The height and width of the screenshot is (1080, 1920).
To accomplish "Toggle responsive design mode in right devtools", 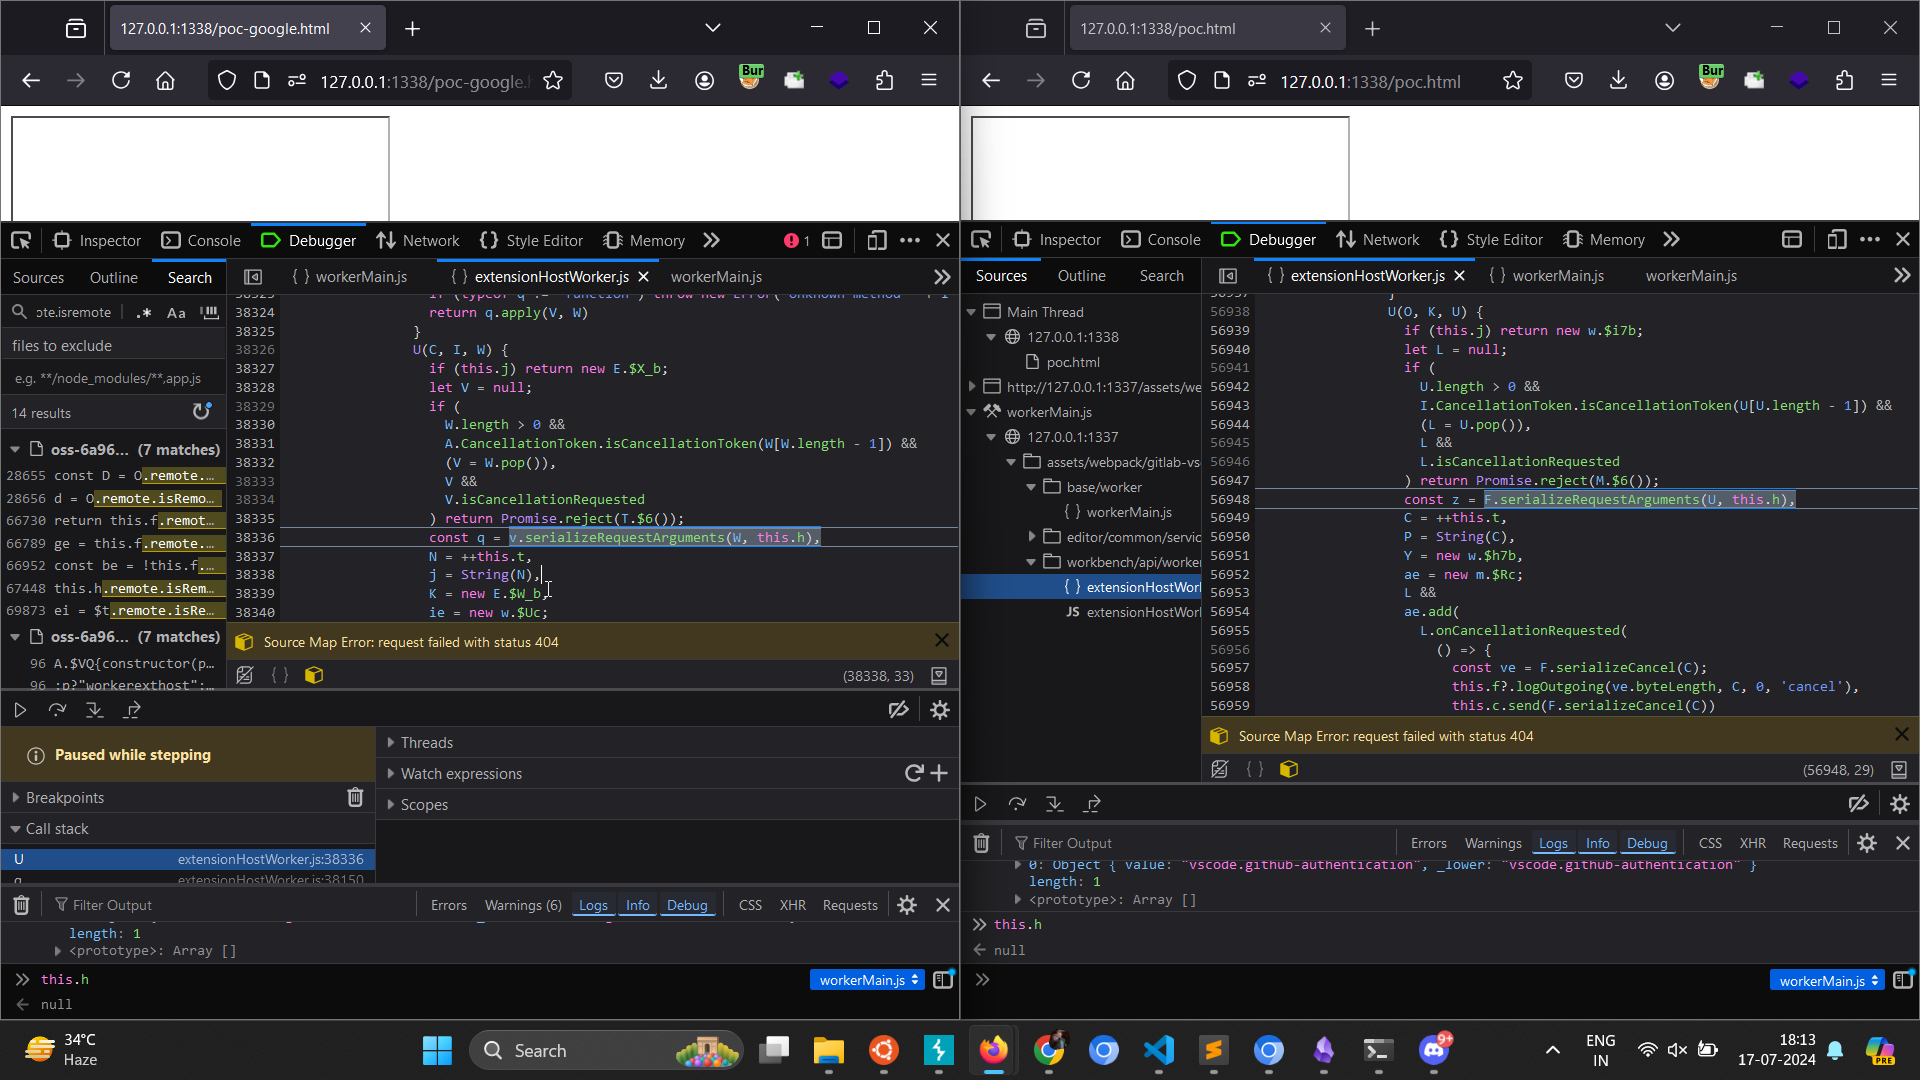I will pyautogui.click(x=1837, y=240).
